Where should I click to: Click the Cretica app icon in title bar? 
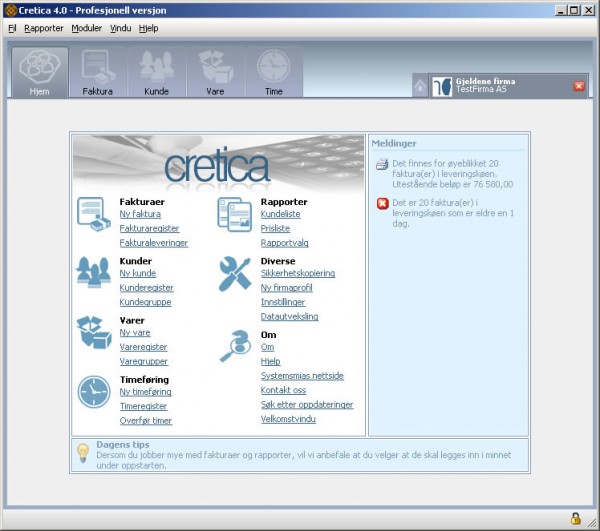(x=11, y=10)
